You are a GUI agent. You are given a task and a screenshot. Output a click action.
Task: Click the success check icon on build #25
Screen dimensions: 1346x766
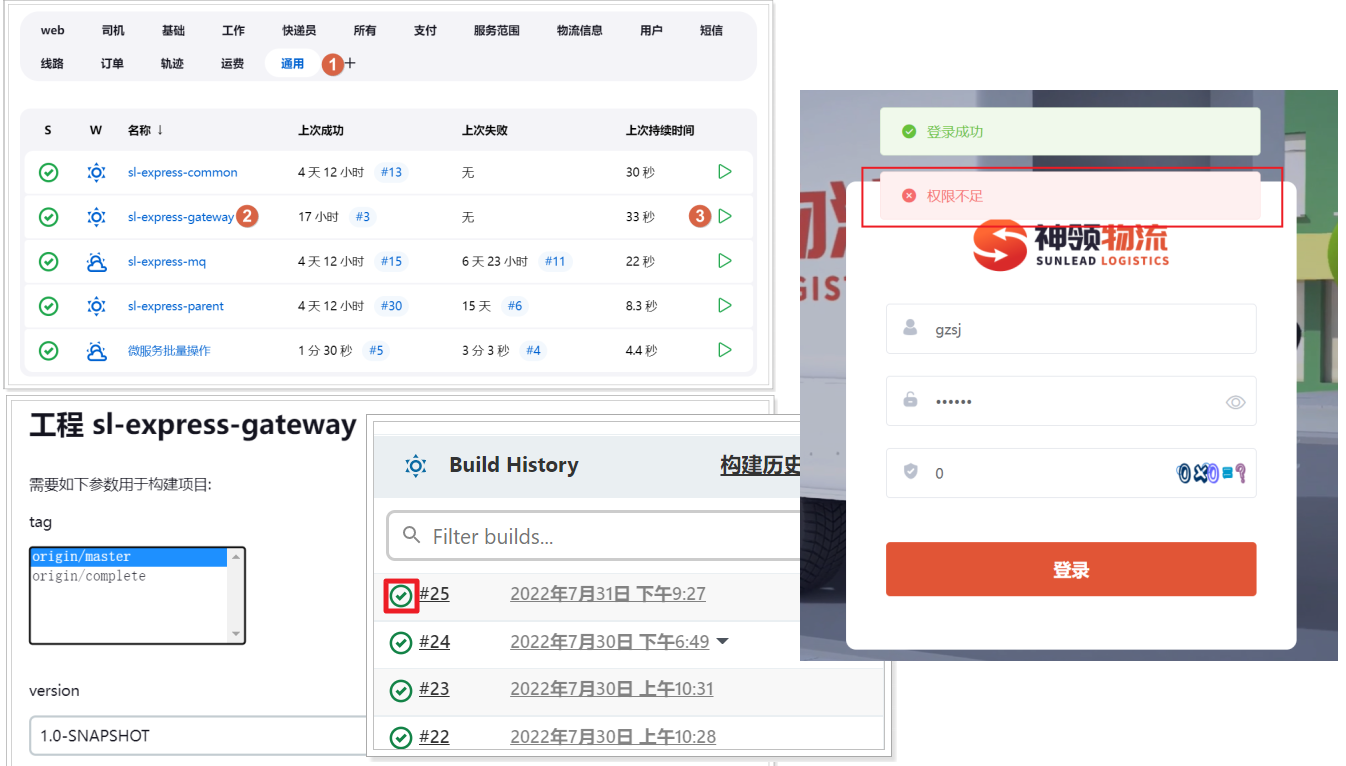point(400,595)
